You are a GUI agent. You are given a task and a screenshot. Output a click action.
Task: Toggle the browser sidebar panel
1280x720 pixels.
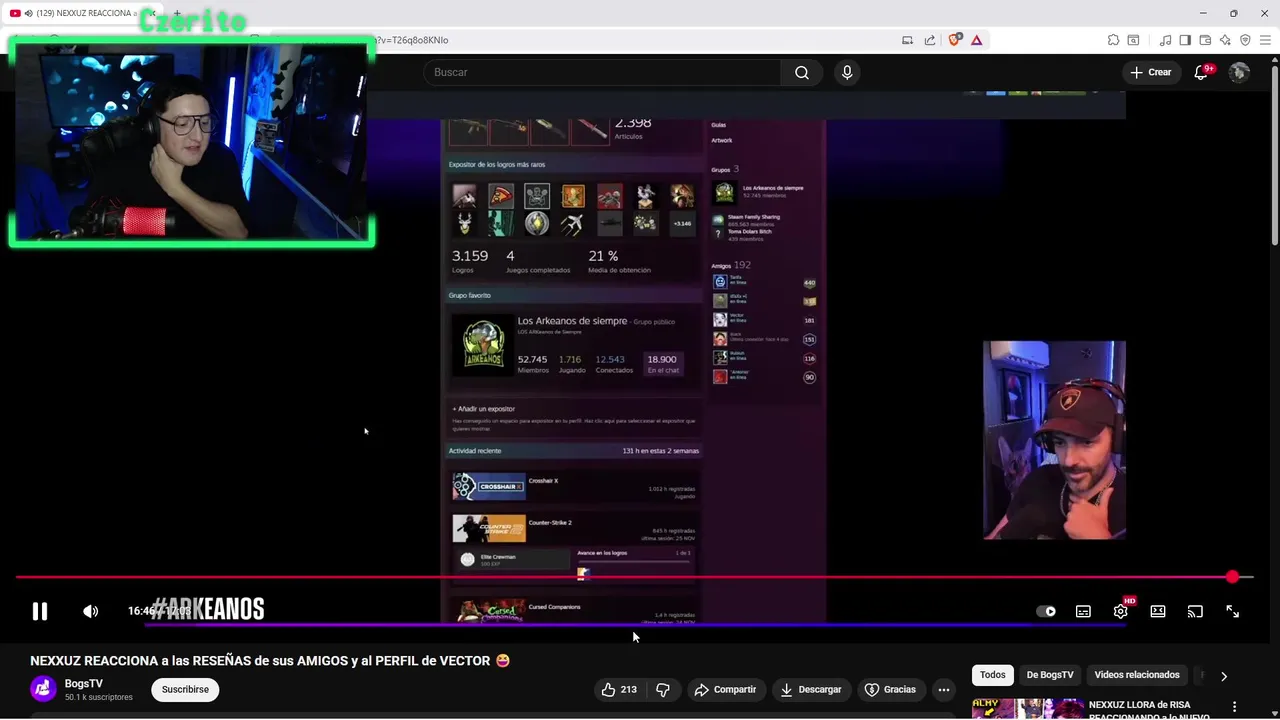pos(1185,40)
